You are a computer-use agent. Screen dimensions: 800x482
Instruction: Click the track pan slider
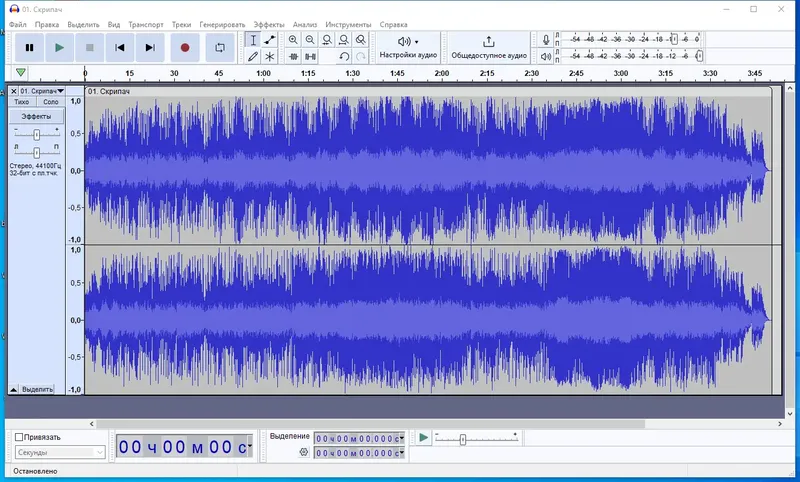[37, 153]
